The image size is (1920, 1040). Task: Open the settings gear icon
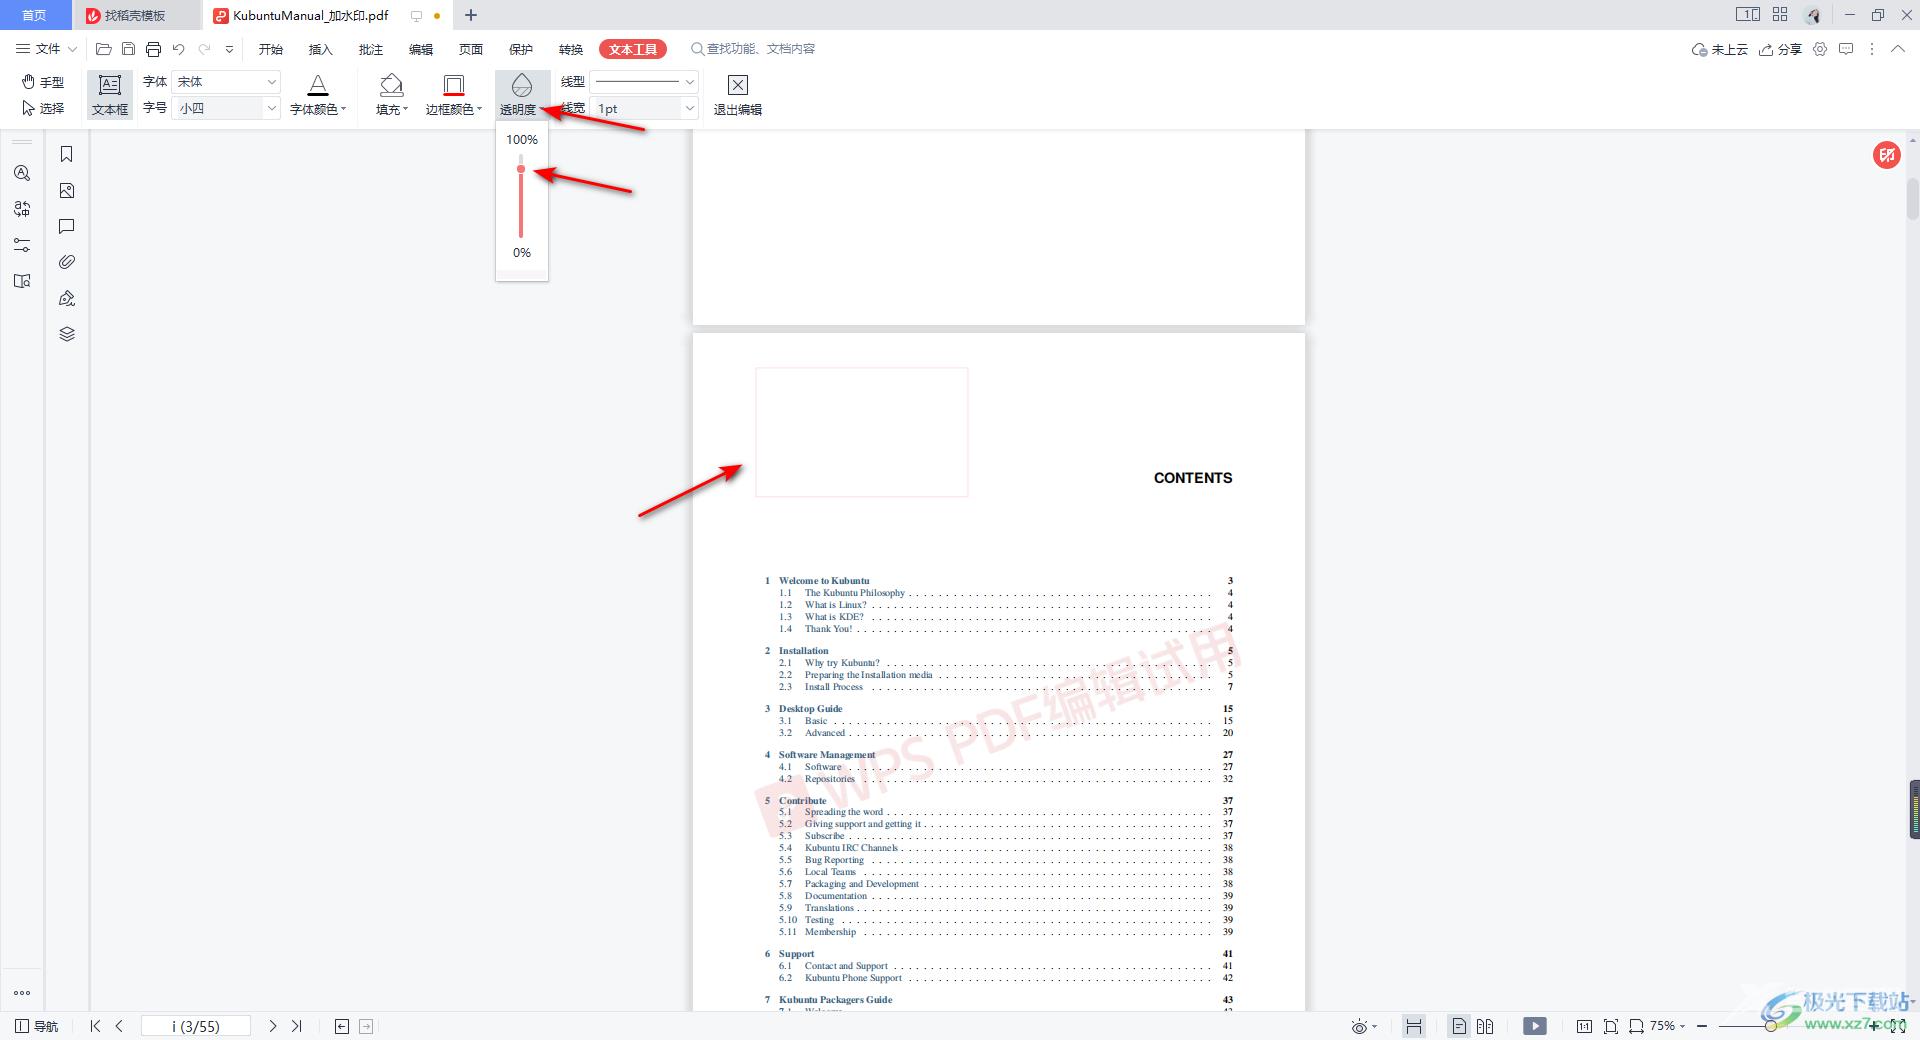pos(1820,49)
